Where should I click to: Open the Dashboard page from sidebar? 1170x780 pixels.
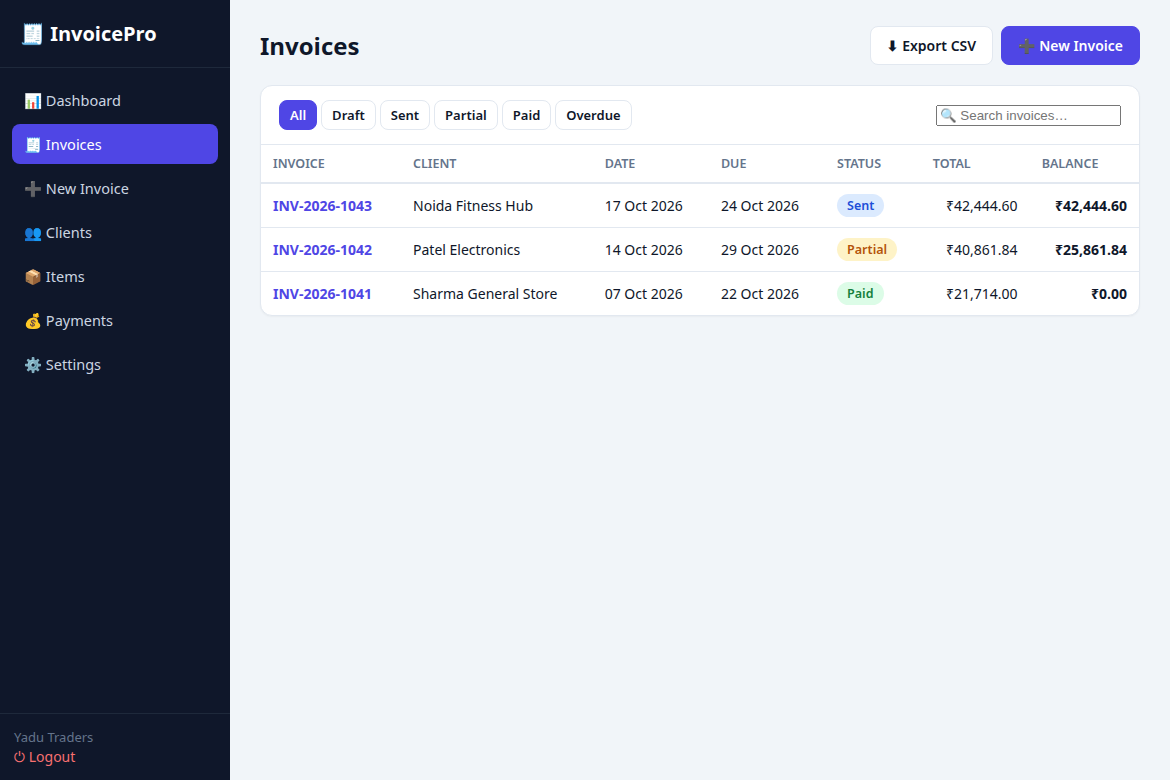[x=115, y=101]
